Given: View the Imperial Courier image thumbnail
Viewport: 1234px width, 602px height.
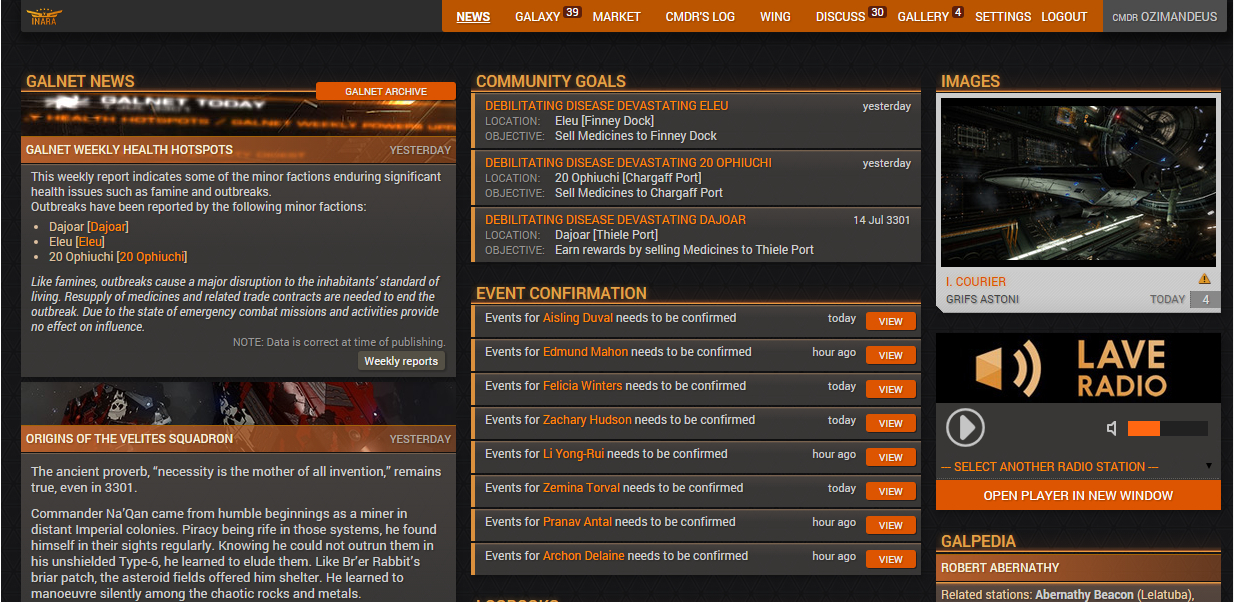Looking at the screenshot, I should point(1078,181).
